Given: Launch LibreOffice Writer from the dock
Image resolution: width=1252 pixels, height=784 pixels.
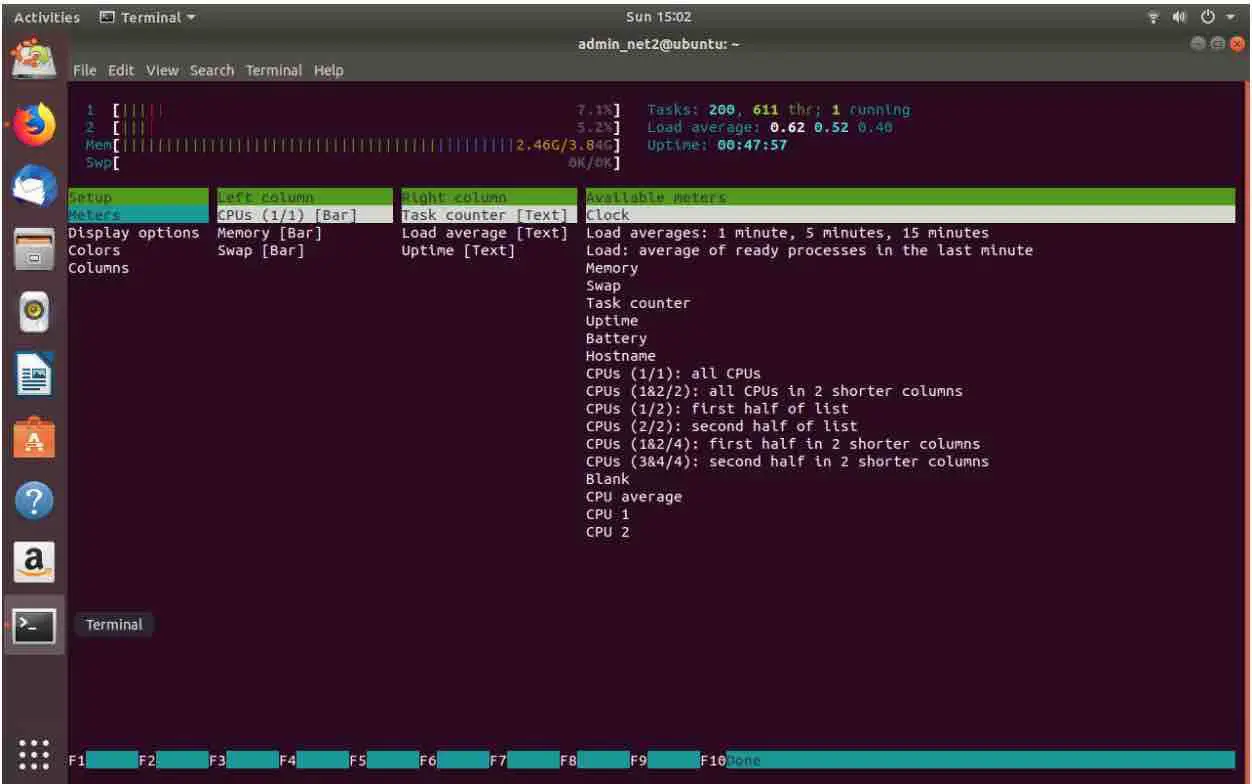Looking at the screenshot, I should click(x=34, y=373).
